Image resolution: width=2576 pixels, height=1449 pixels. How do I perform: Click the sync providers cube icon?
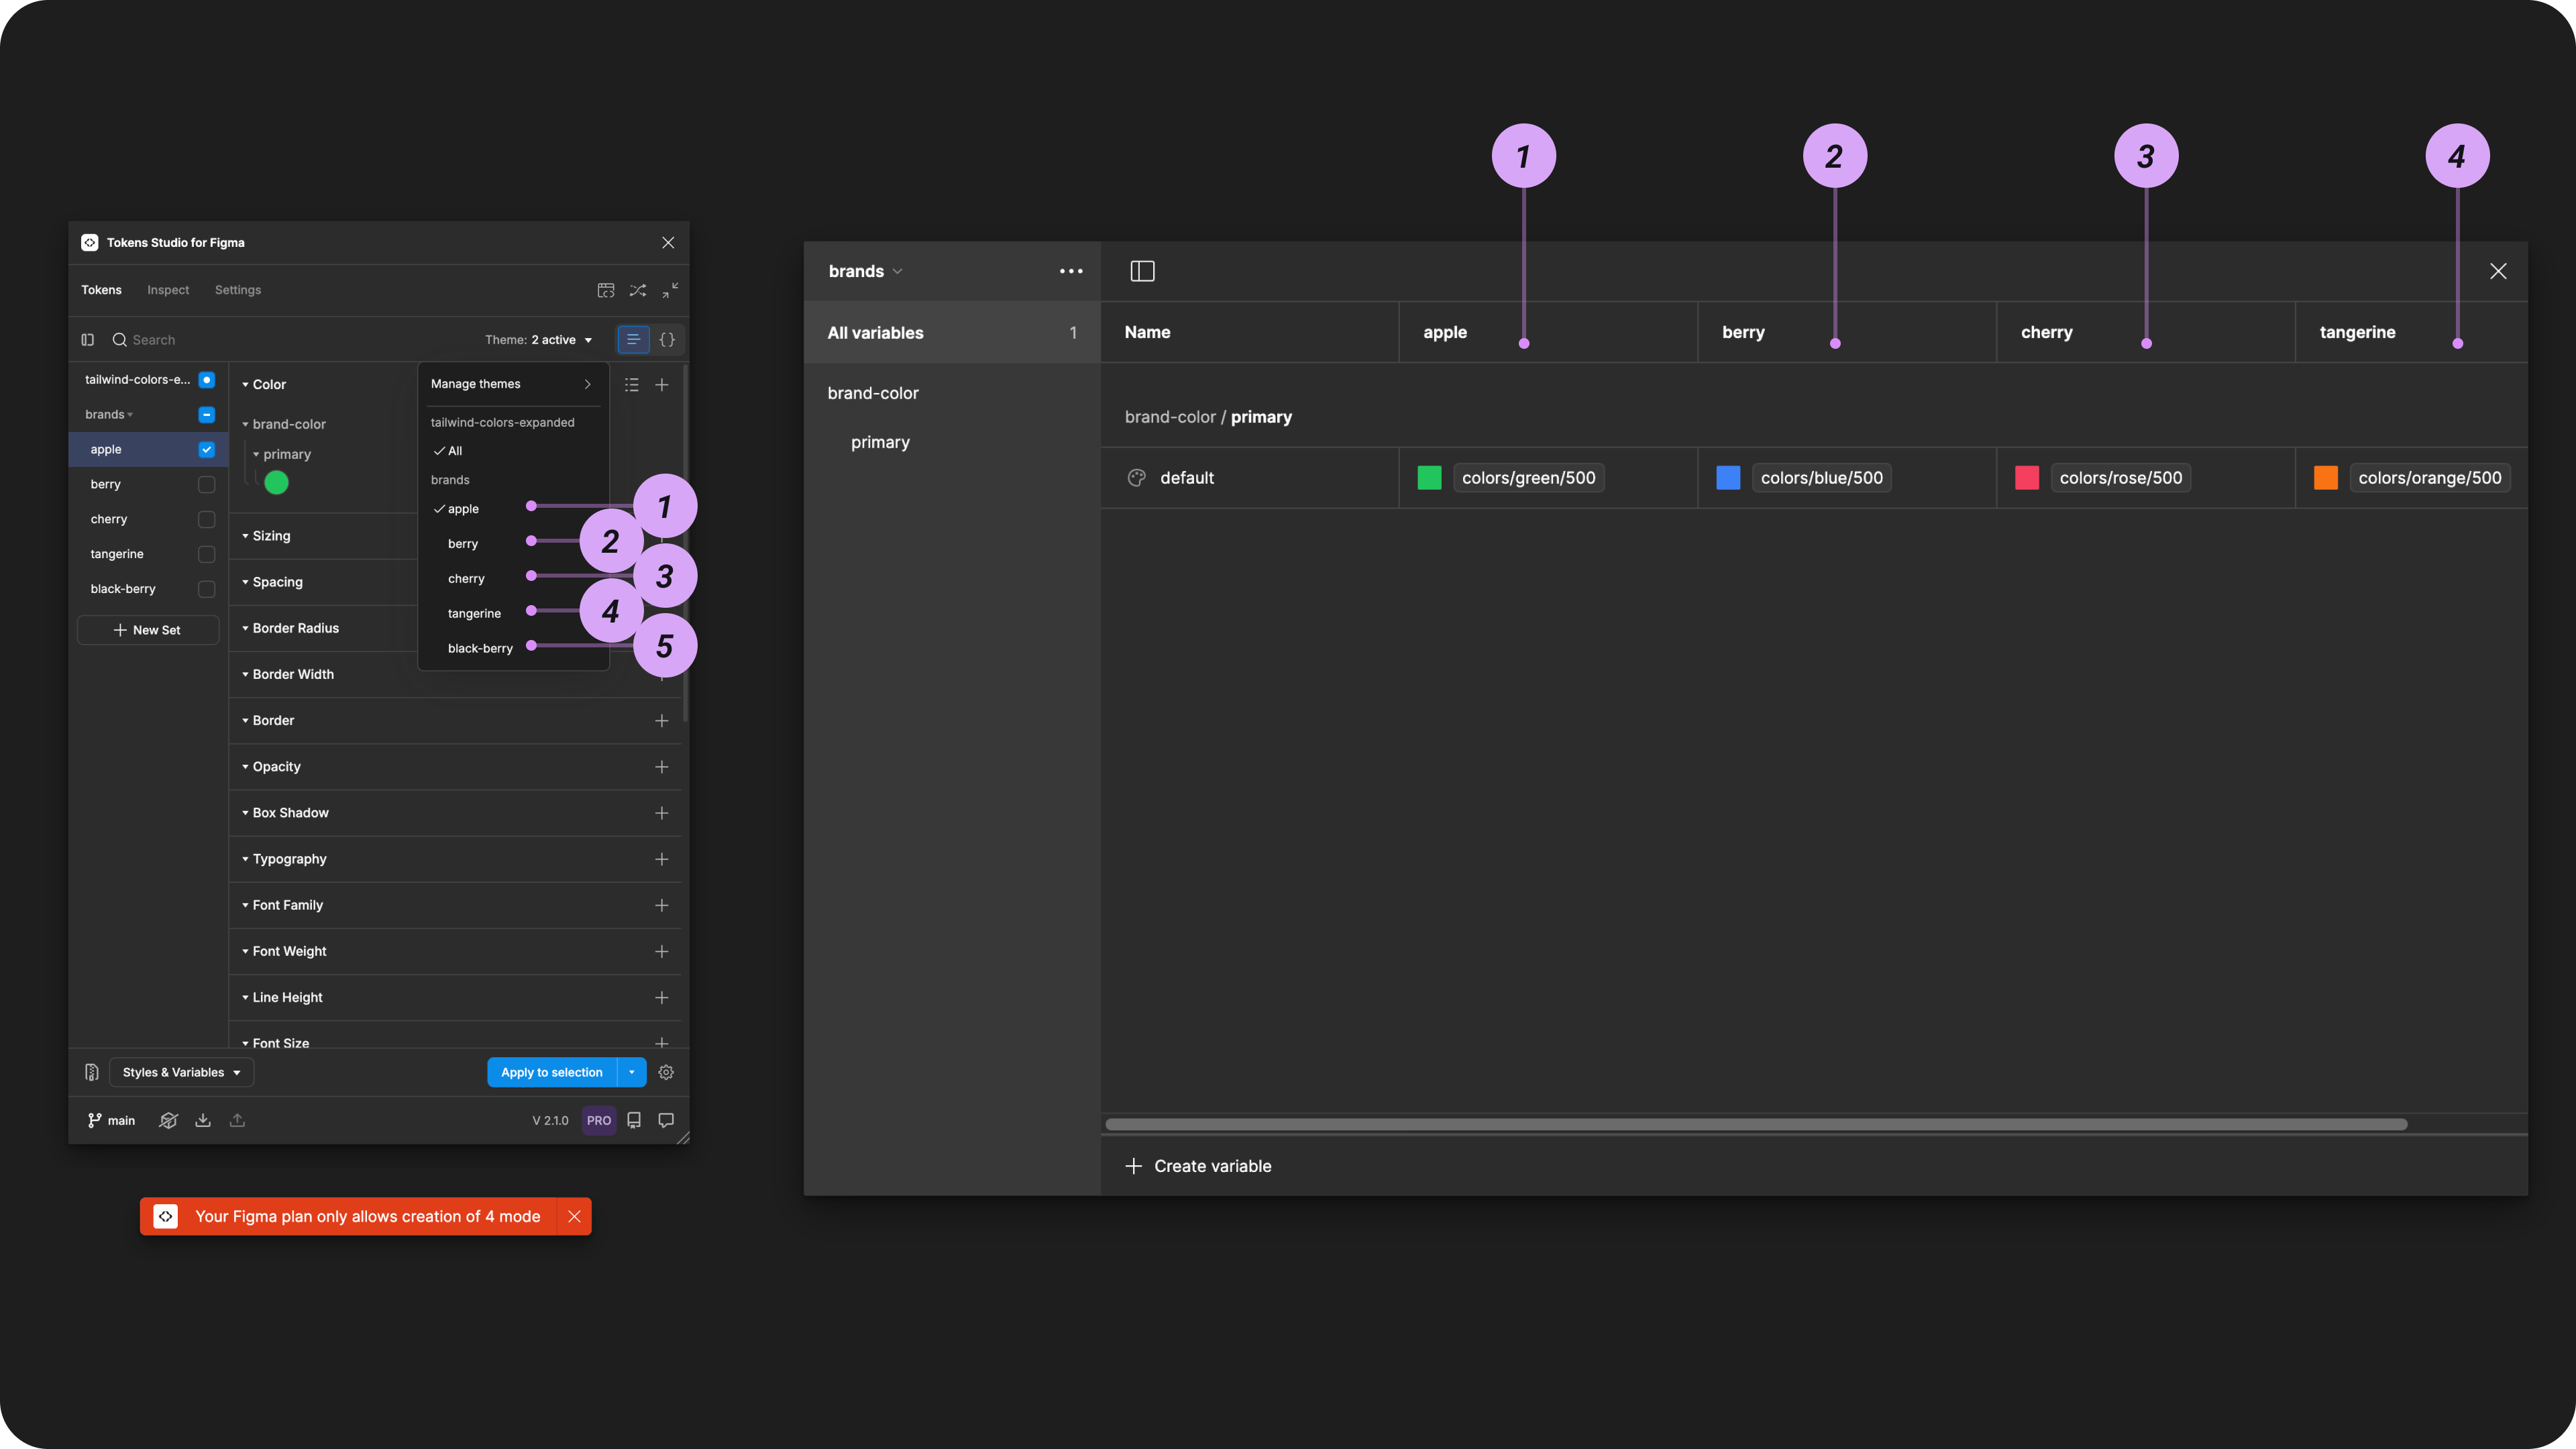pyautogui.click(x=169, y=1120)
